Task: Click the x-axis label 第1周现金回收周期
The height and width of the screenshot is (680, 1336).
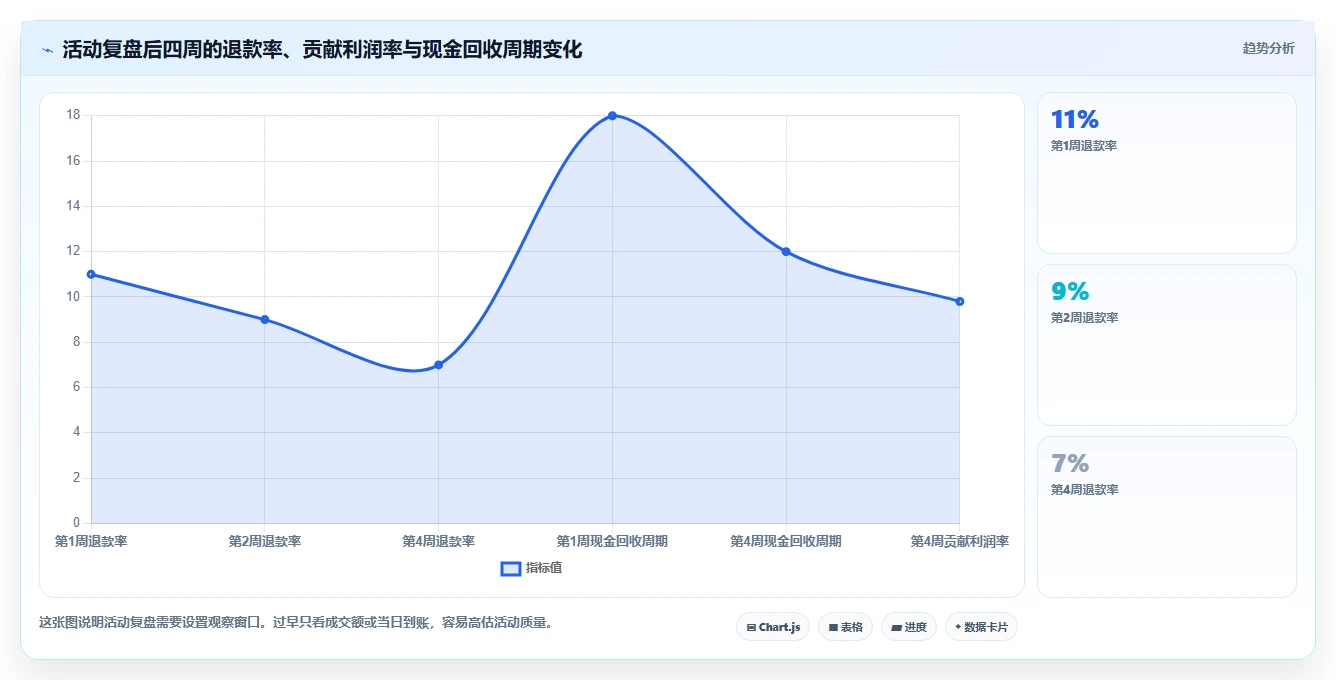Action: (612, 541)
